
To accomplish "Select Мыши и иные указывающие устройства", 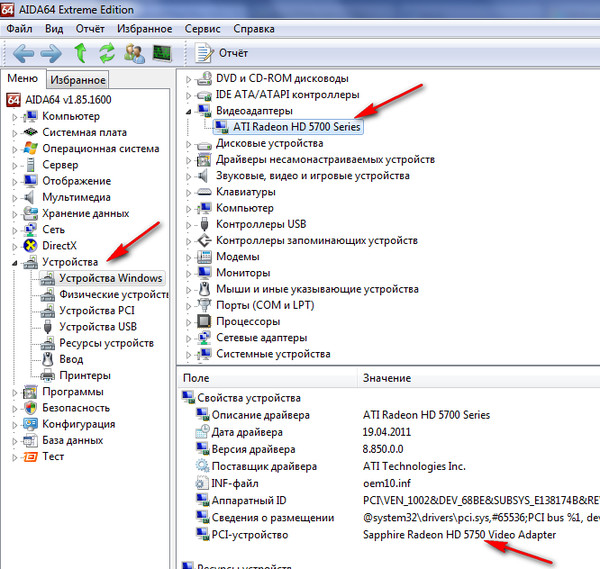I will click(317, 289).
